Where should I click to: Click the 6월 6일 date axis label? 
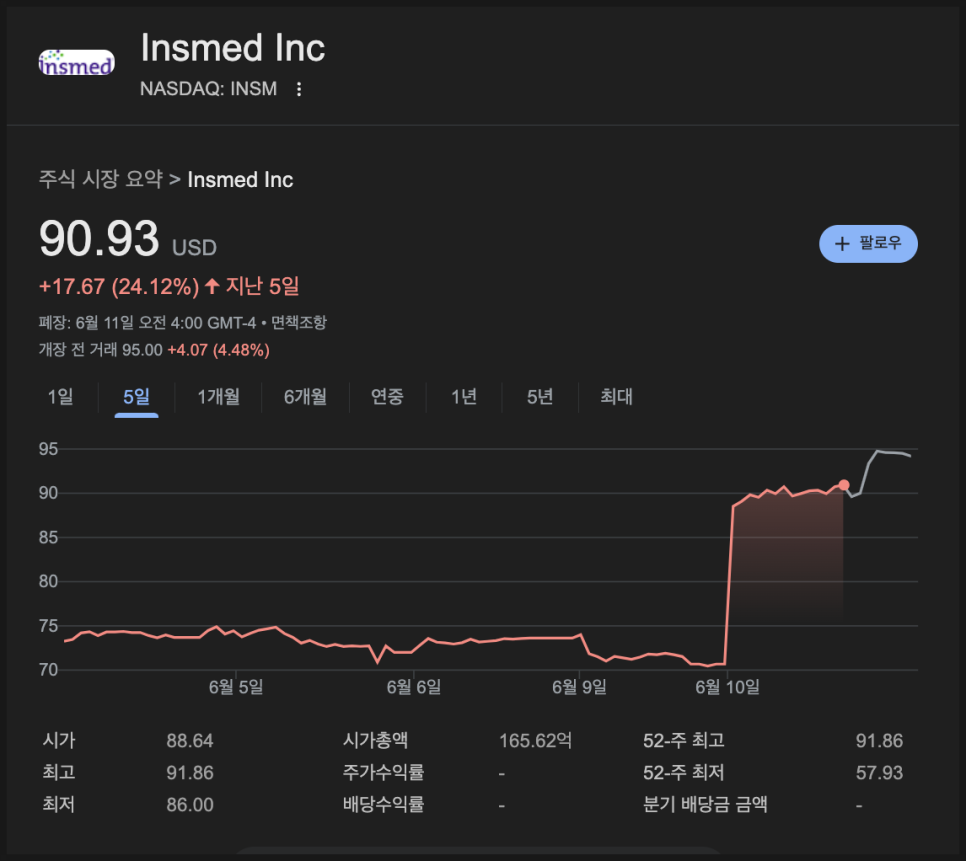pos(414,687)
